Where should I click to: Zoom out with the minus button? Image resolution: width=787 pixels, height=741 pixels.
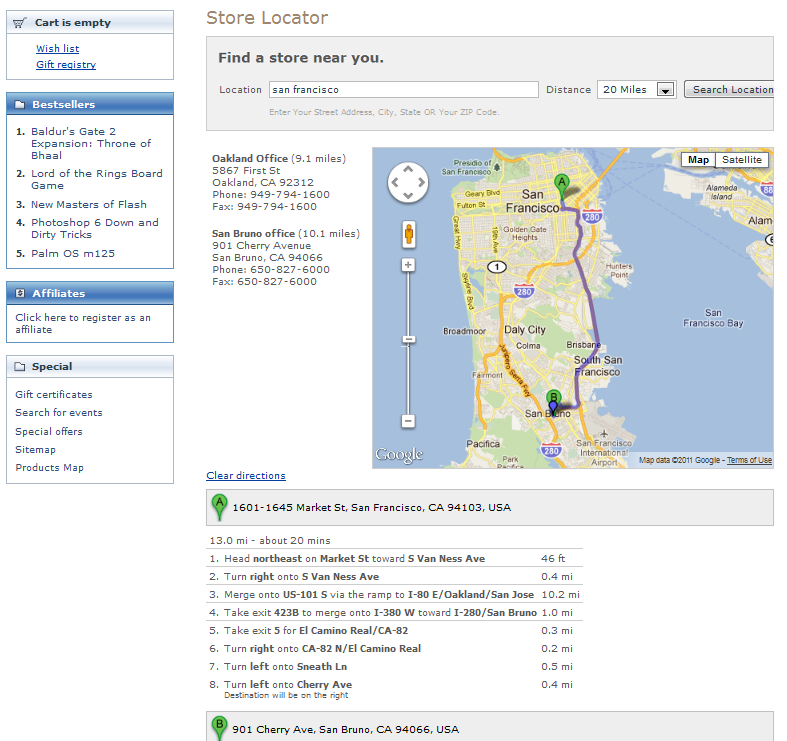point(409,421)
